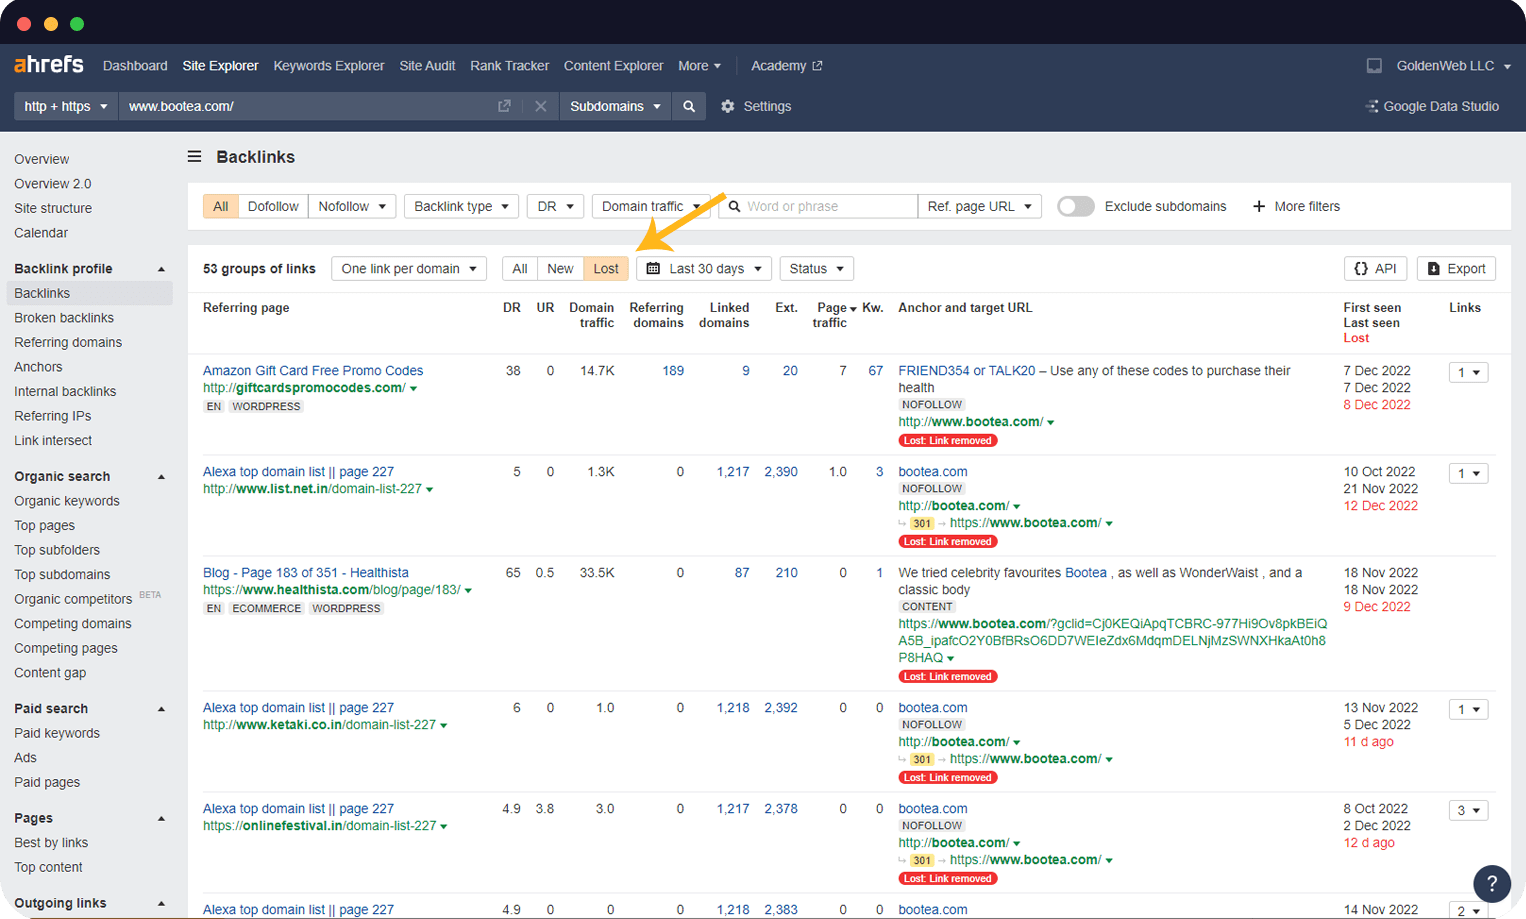Open the Nofollow dropdown
Screen dimensions: 1526x919
(x=352, y=206)
